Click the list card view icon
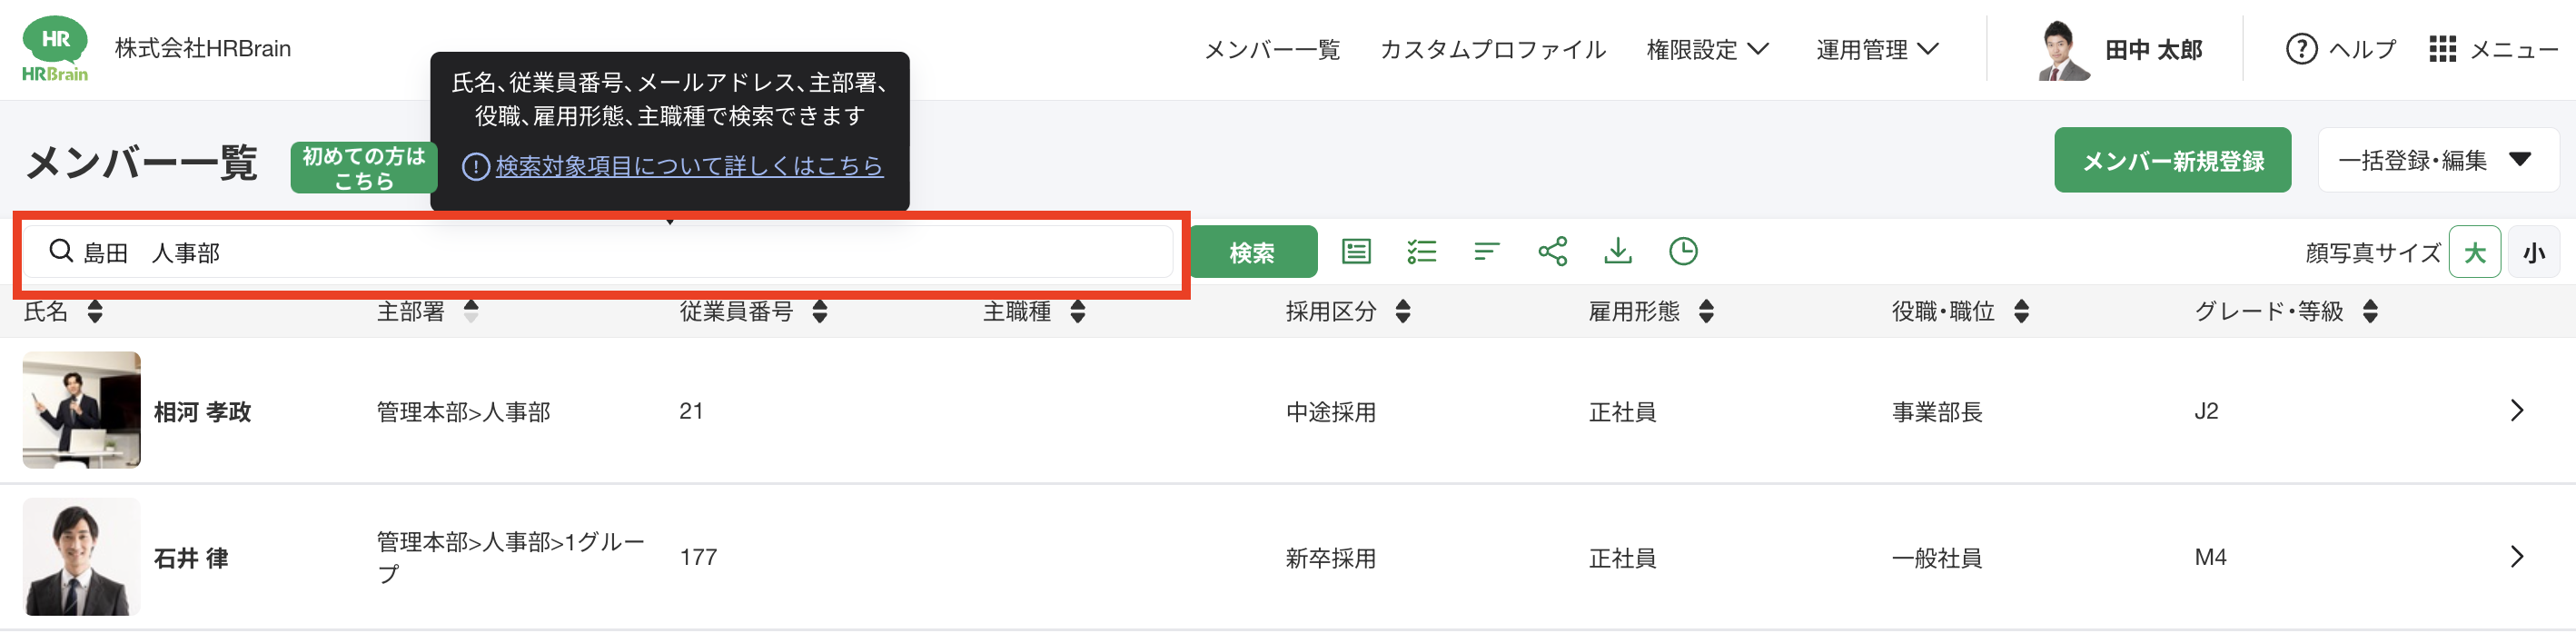 tap(1356, 251)
